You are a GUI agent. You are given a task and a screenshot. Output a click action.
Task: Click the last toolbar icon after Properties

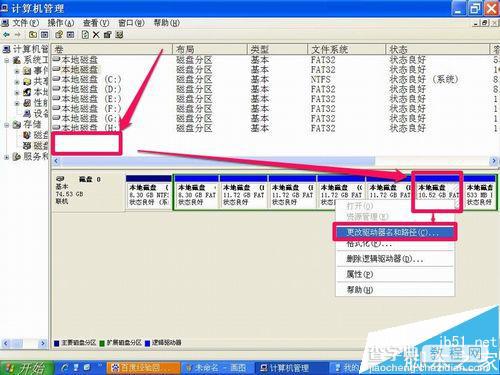119,35
